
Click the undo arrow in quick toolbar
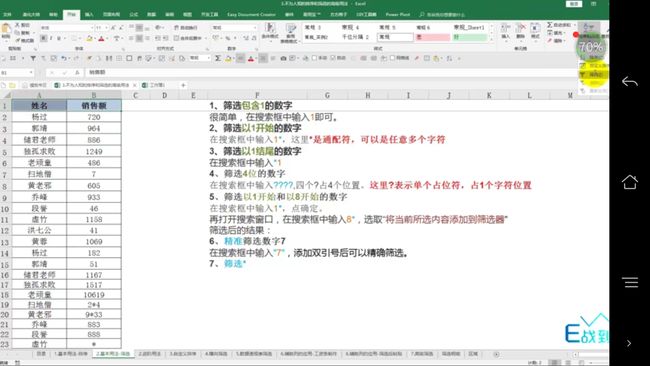[64, 58]
